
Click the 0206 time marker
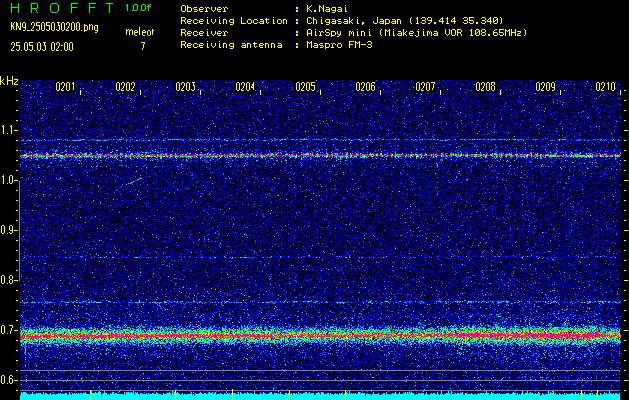point(365,87)
